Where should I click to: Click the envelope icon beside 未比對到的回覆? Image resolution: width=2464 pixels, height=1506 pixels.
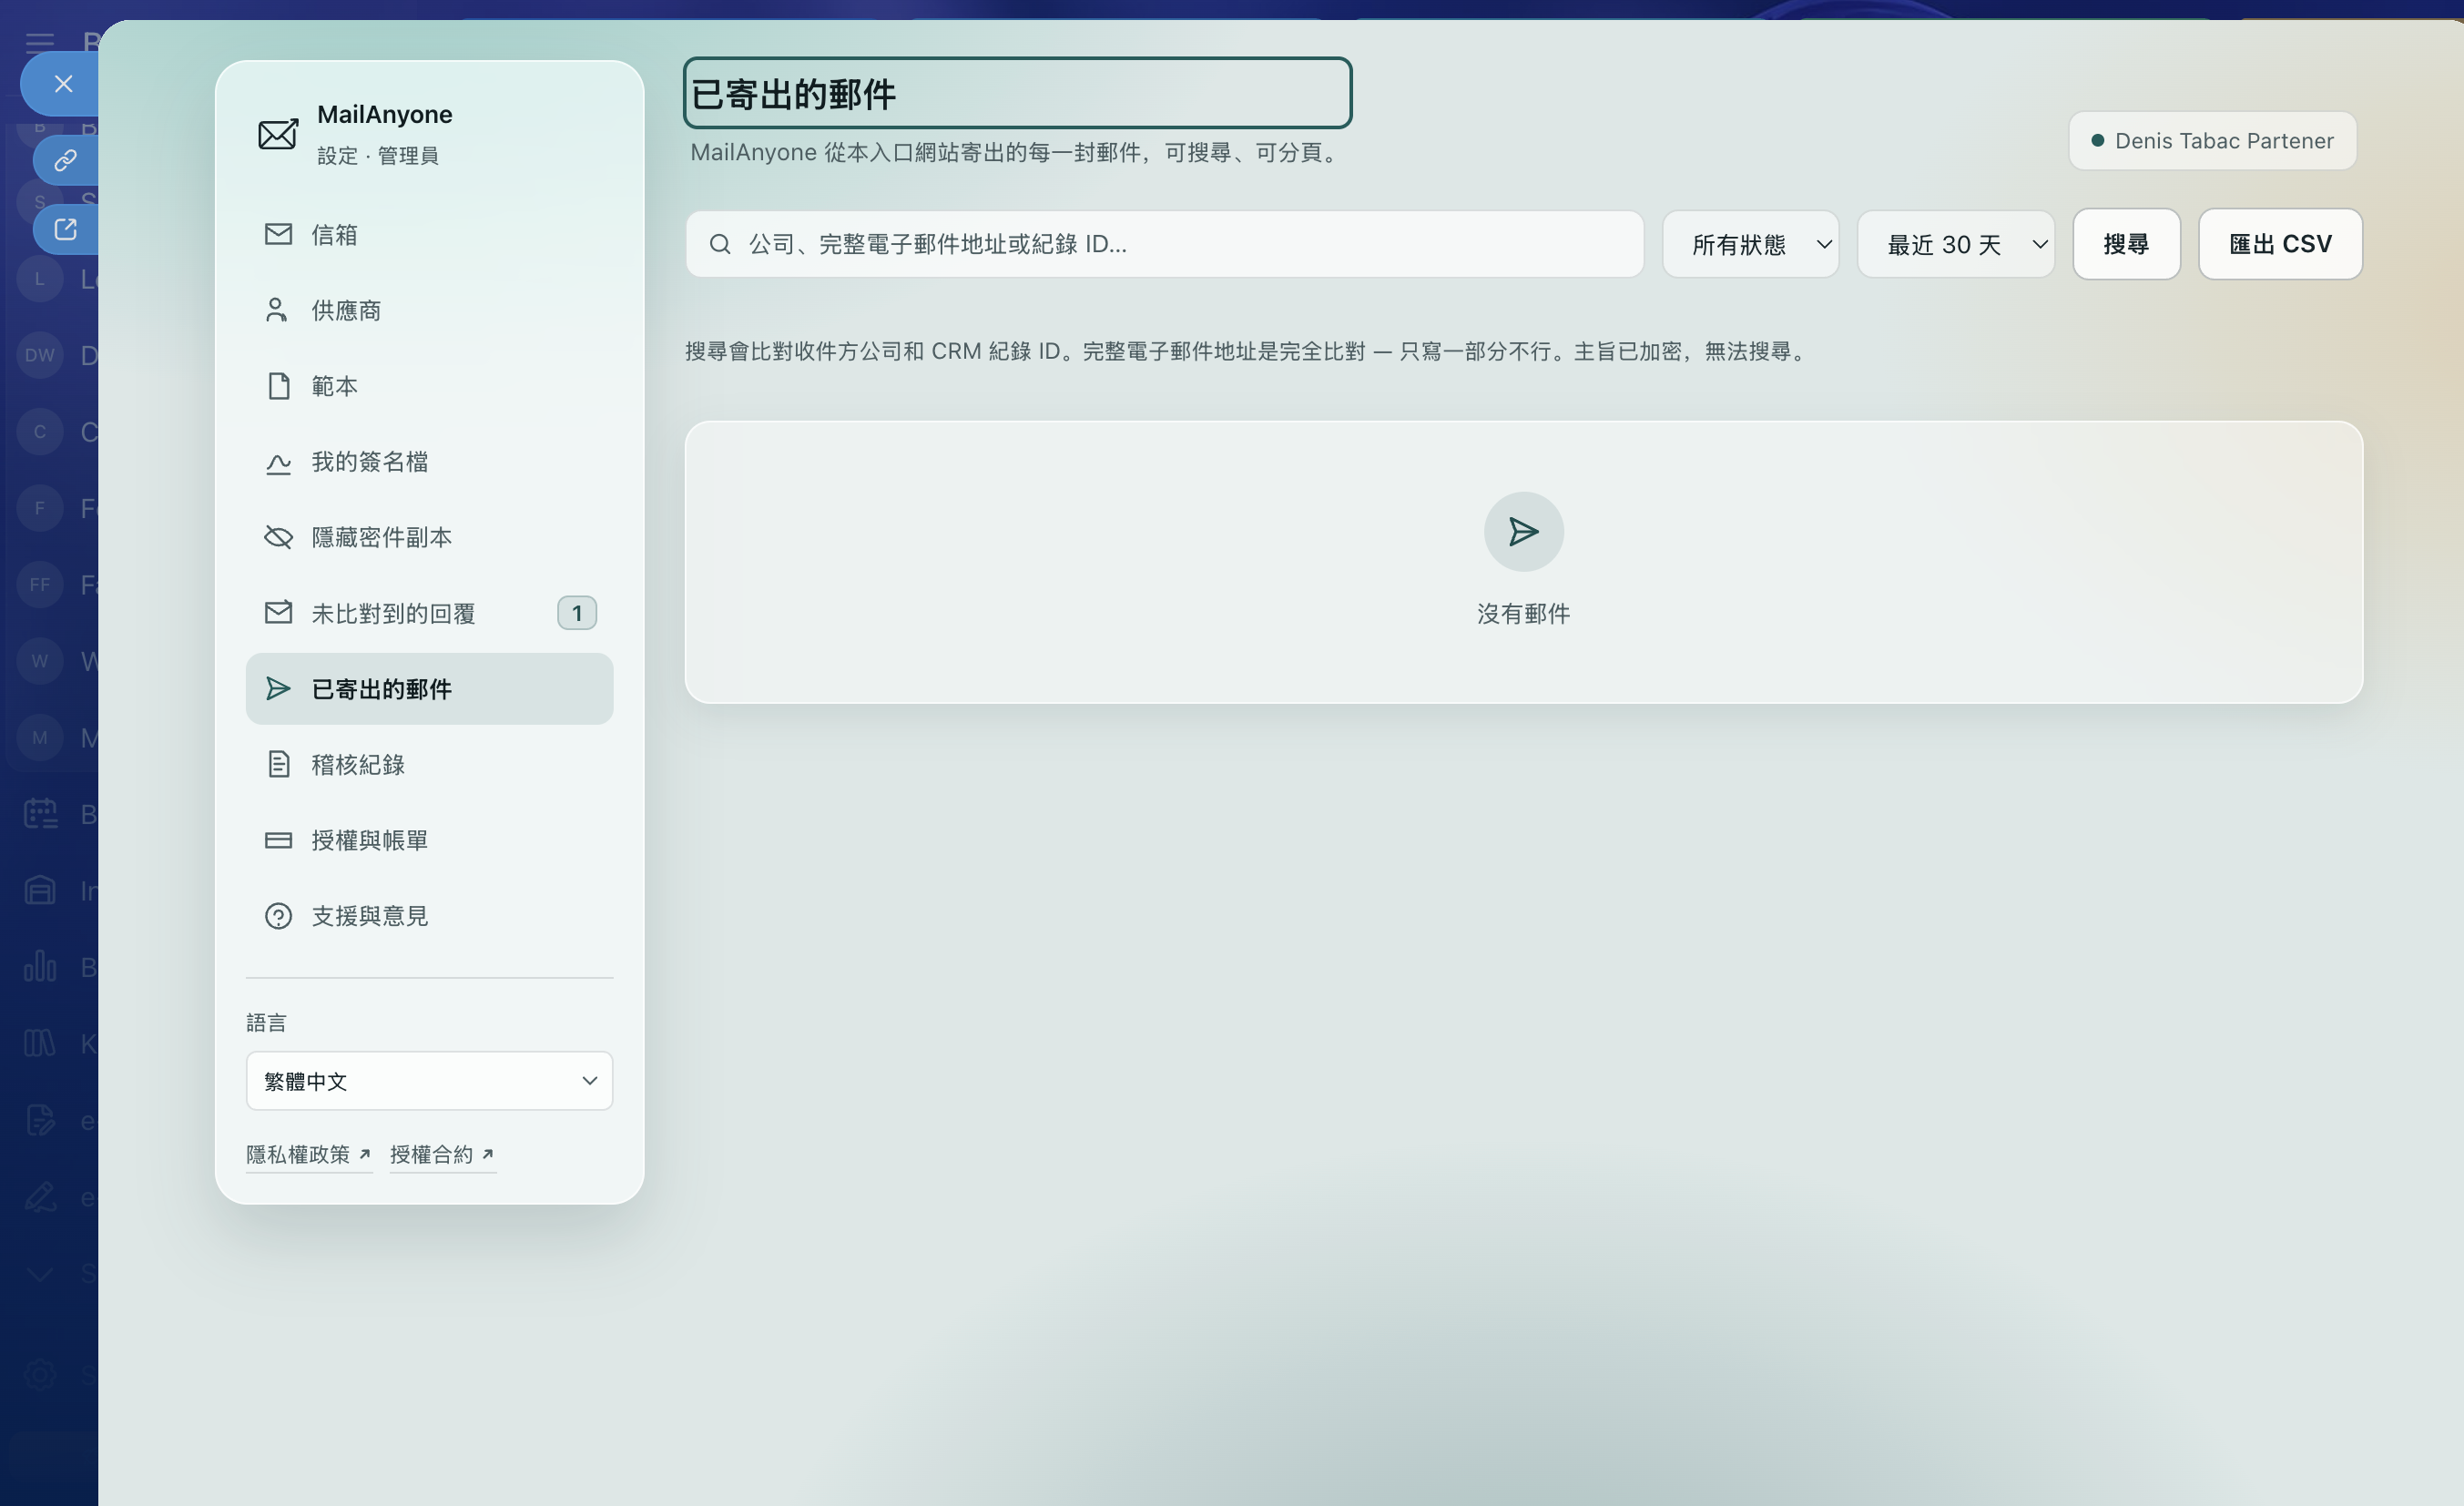point(278,612)
